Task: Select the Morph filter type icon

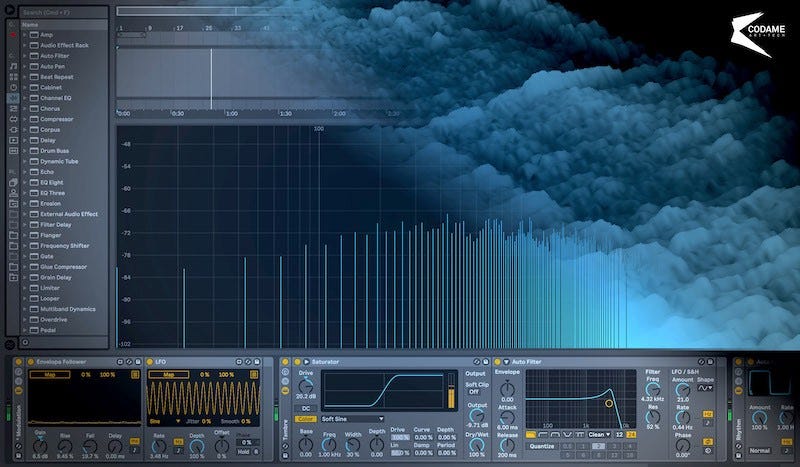Action: (x=580, y=434)
